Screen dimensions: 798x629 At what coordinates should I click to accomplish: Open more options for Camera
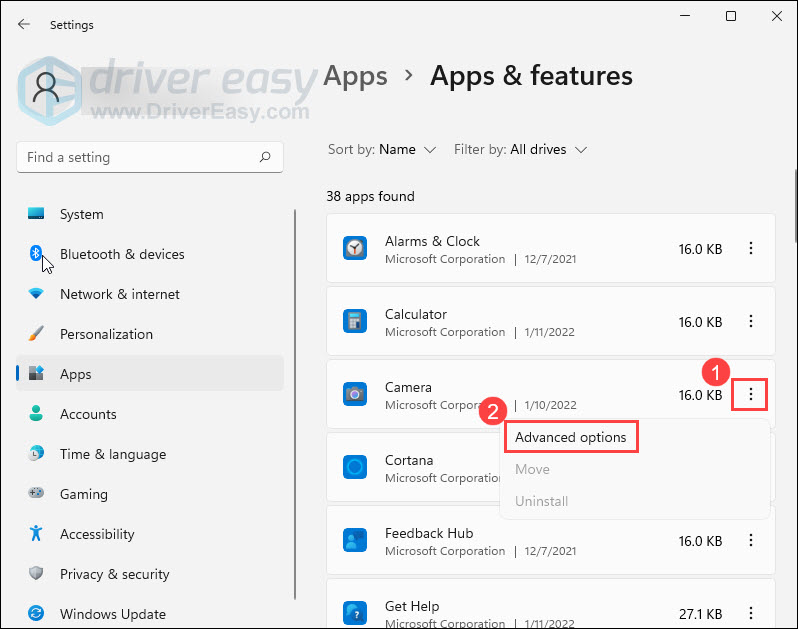click(x=750, y=395)
